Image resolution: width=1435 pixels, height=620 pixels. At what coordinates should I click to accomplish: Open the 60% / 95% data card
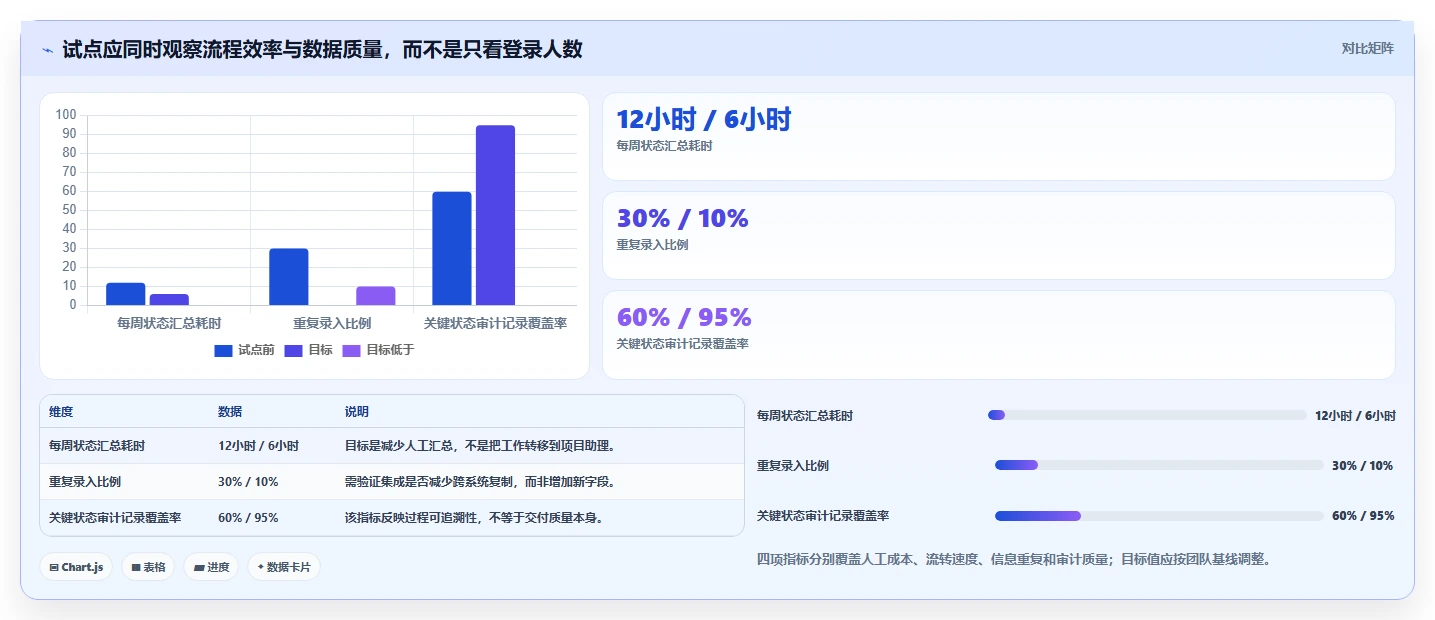coord(998,335)
